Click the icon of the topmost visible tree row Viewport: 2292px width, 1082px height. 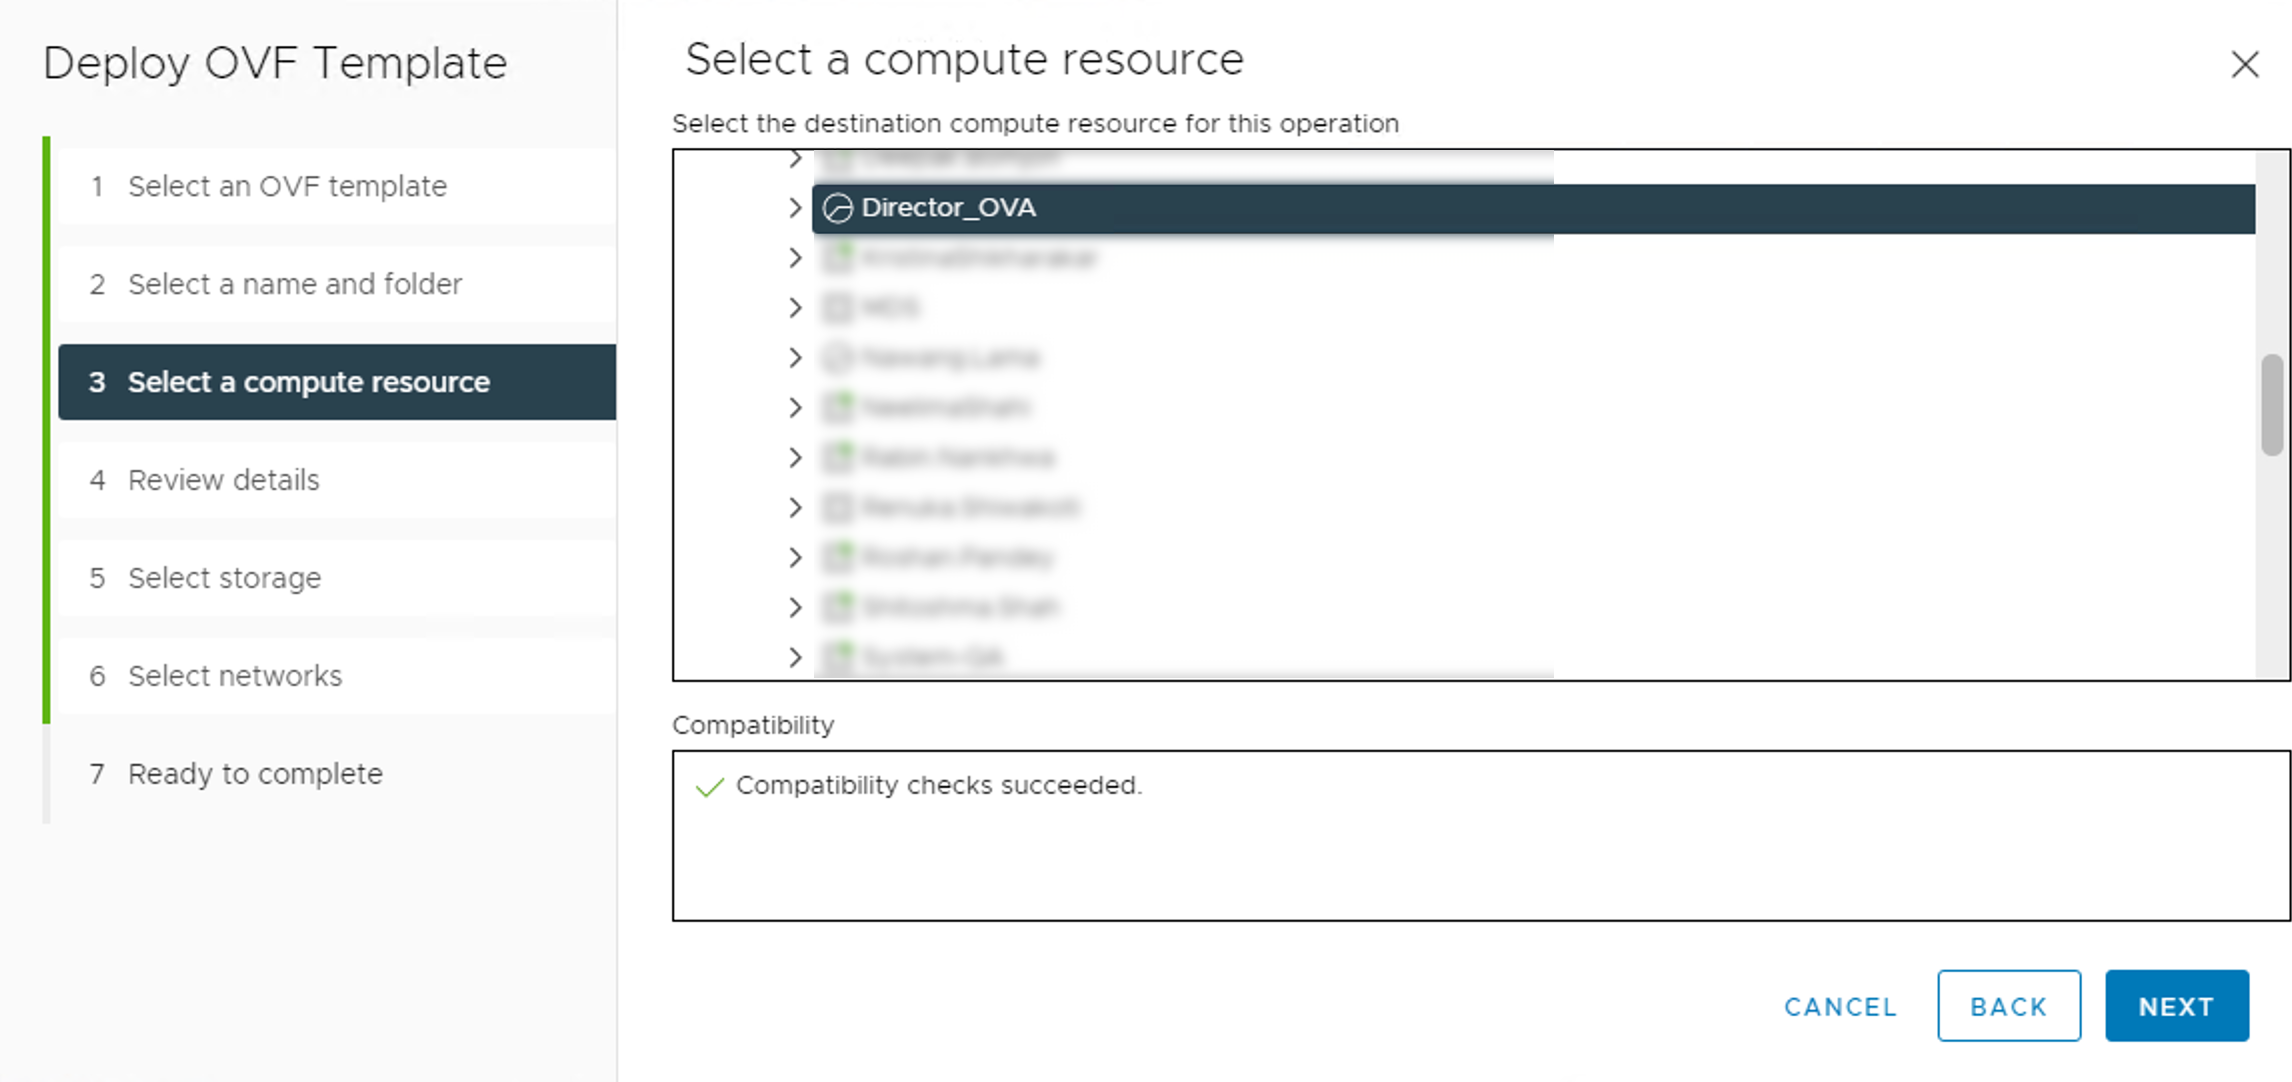click(838, 157)
